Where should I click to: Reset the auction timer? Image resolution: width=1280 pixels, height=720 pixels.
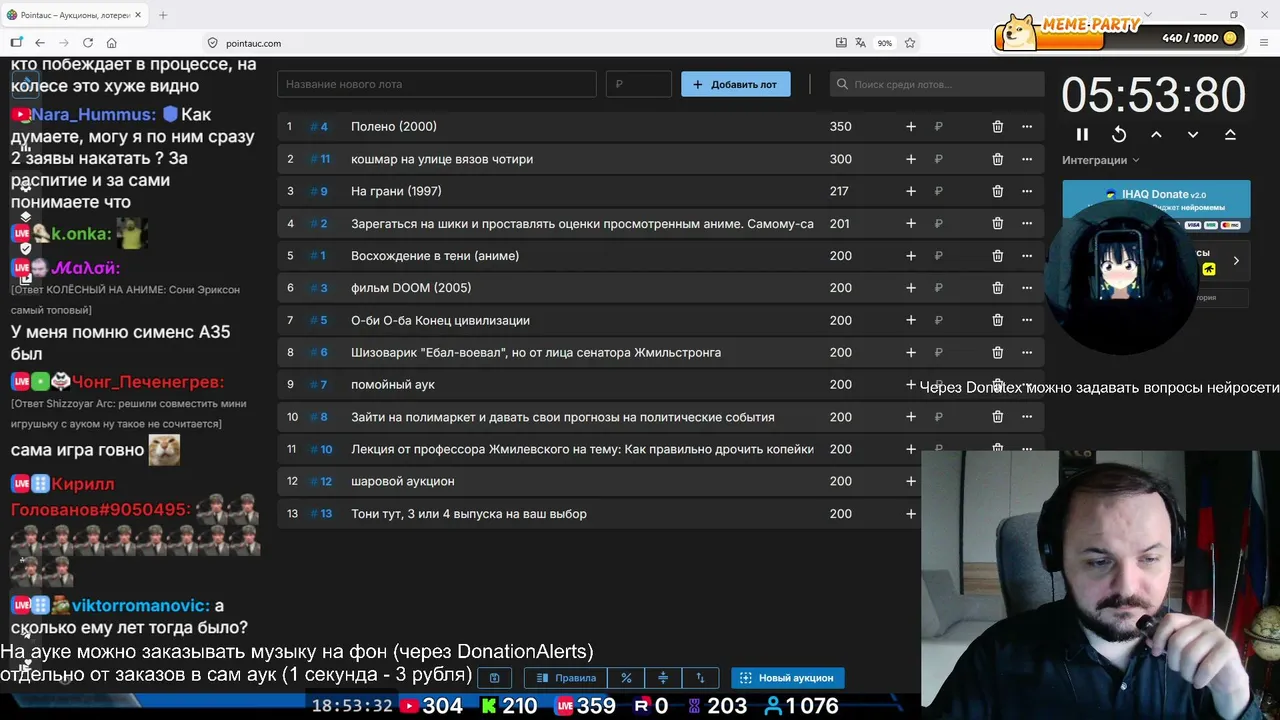coord(1119,134)
